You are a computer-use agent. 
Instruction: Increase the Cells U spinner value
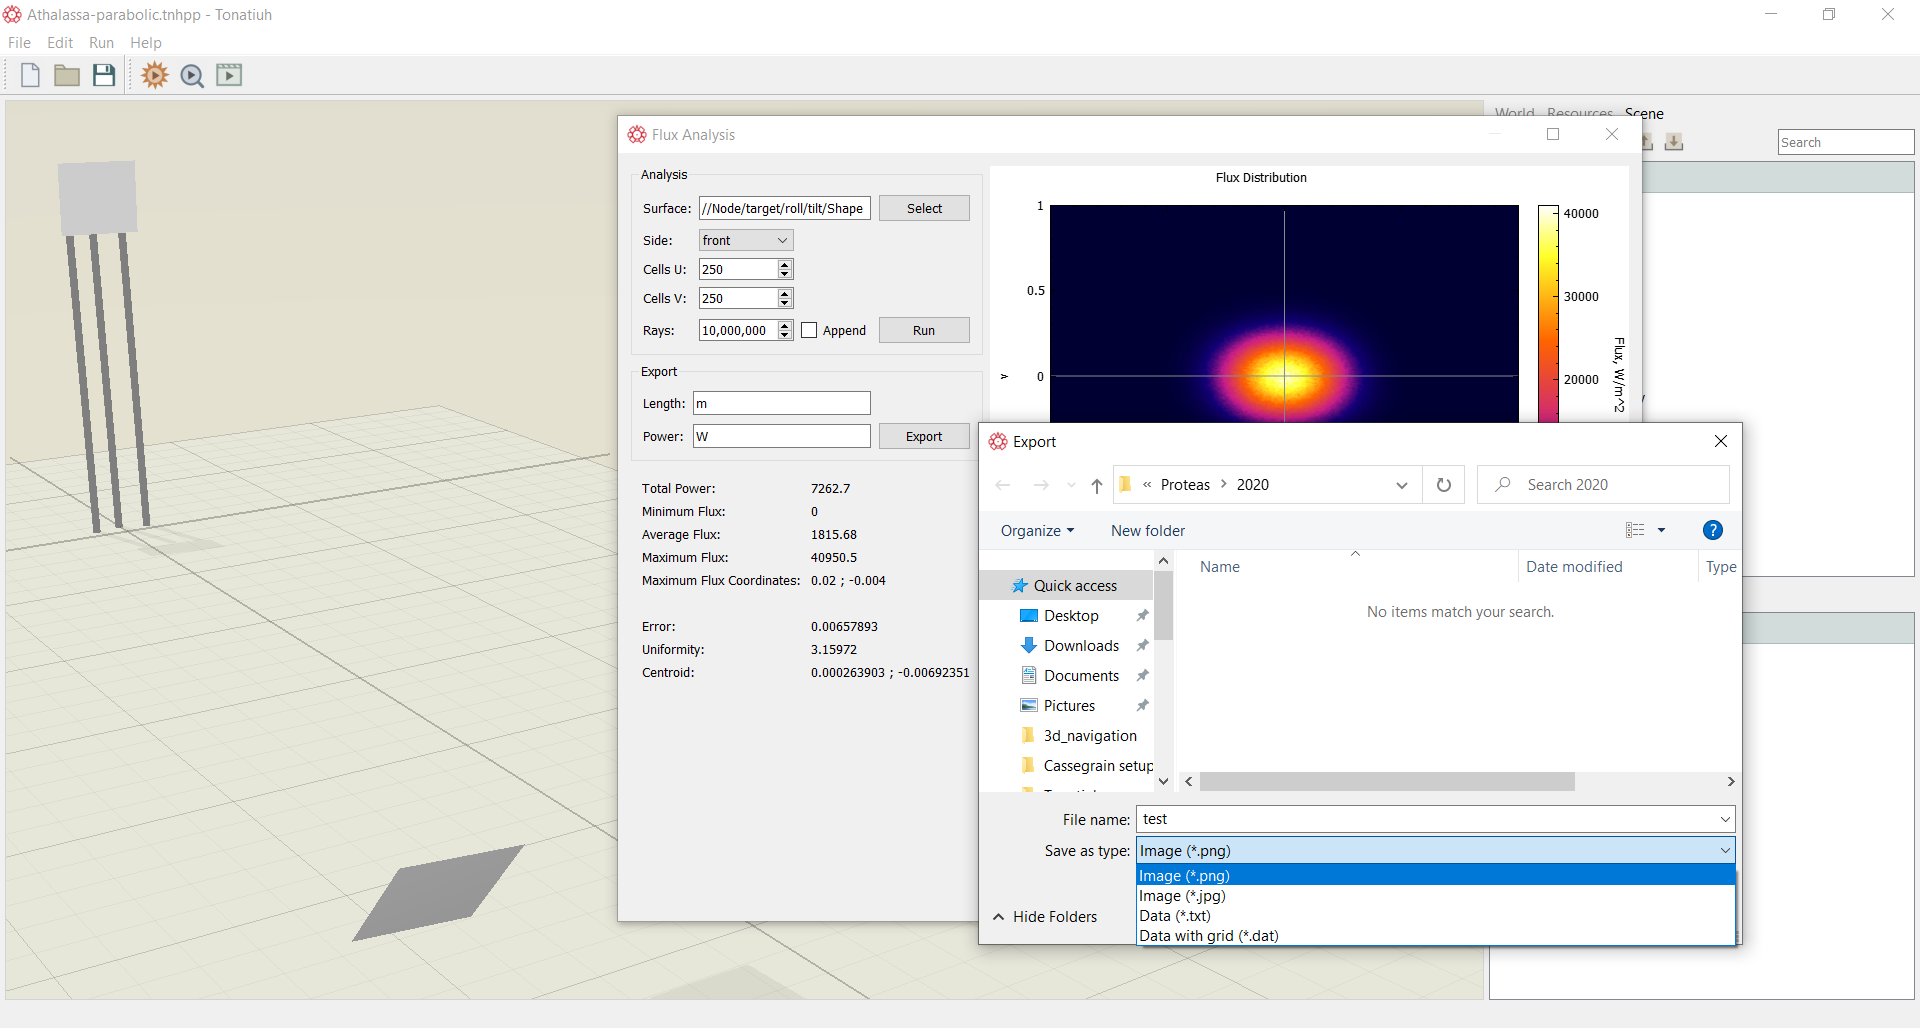click(x=785, y=265)
